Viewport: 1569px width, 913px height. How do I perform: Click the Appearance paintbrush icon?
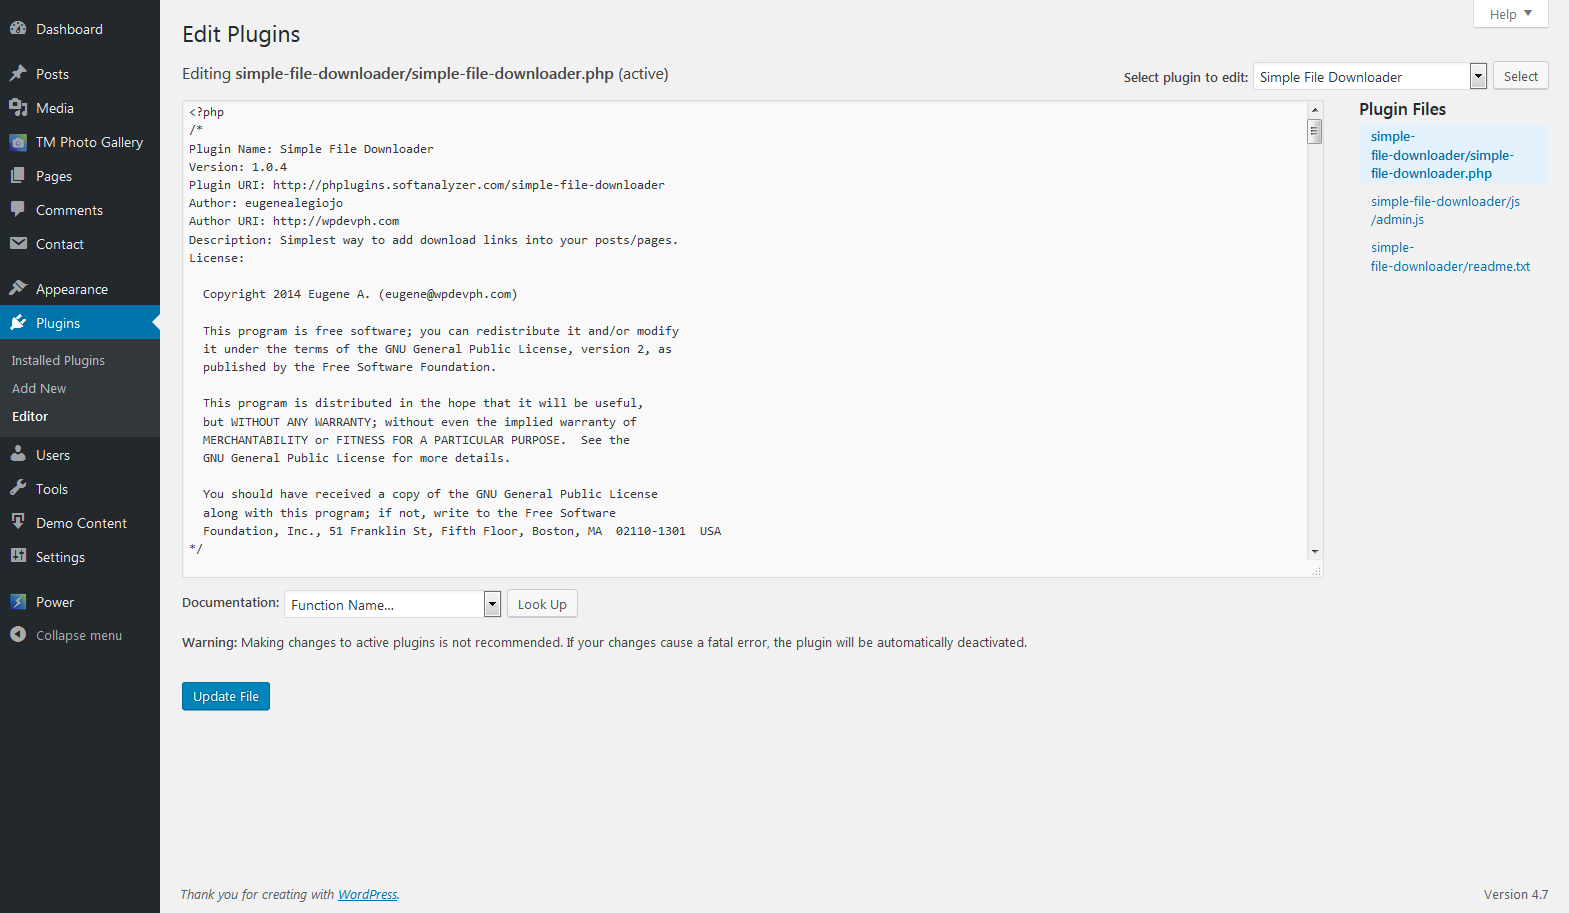[18, 289]
